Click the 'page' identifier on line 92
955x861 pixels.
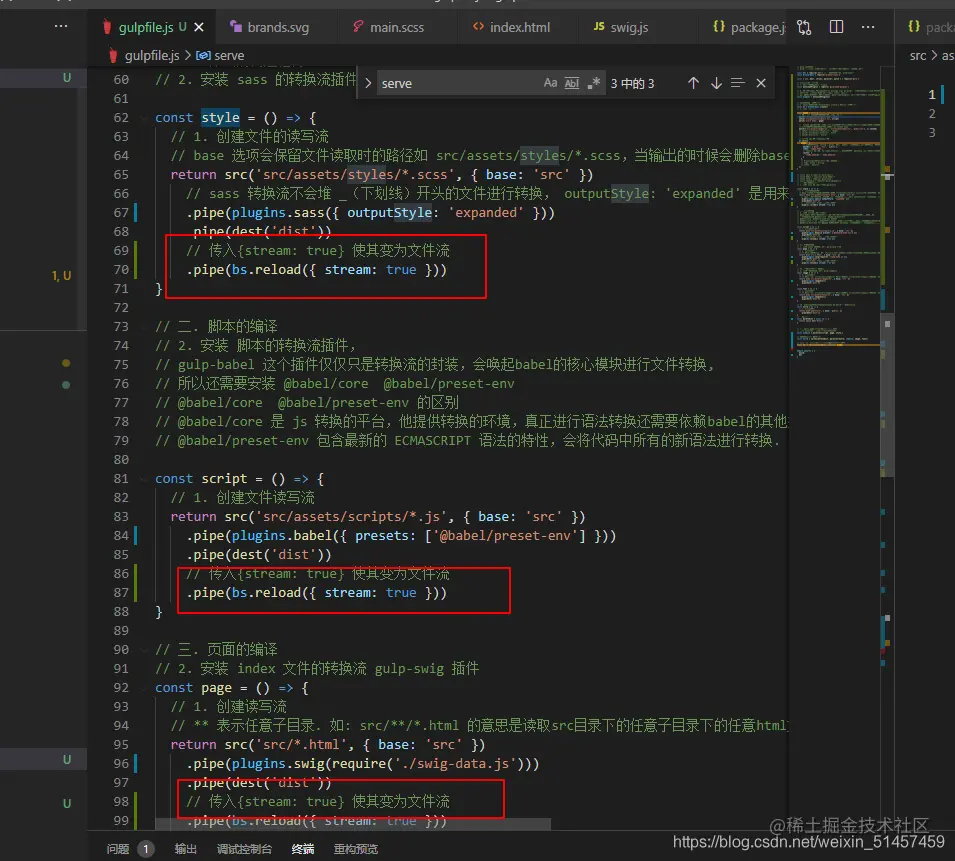tap(216, 687)
